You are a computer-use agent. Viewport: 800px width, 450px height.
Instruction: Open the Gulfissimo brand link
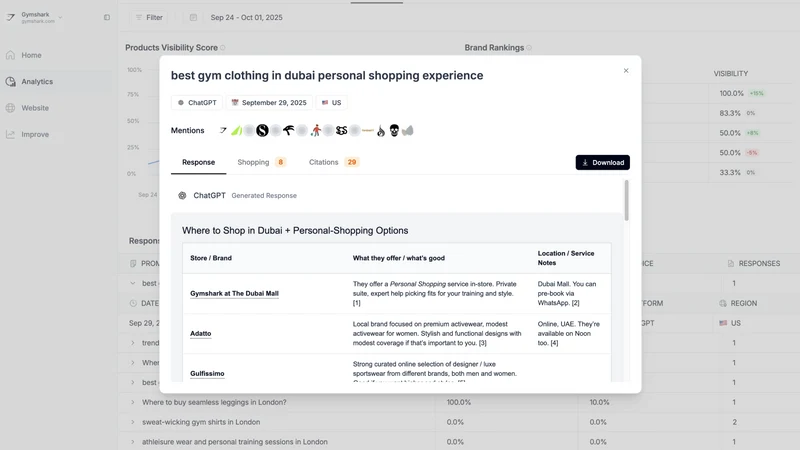point(207,373)
